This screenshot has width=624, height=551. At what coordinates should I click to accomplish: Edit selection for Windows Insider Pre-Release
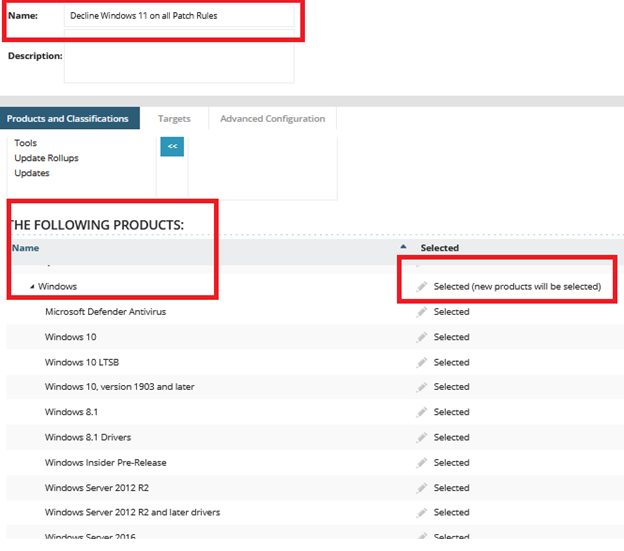(x=422, y=463)
